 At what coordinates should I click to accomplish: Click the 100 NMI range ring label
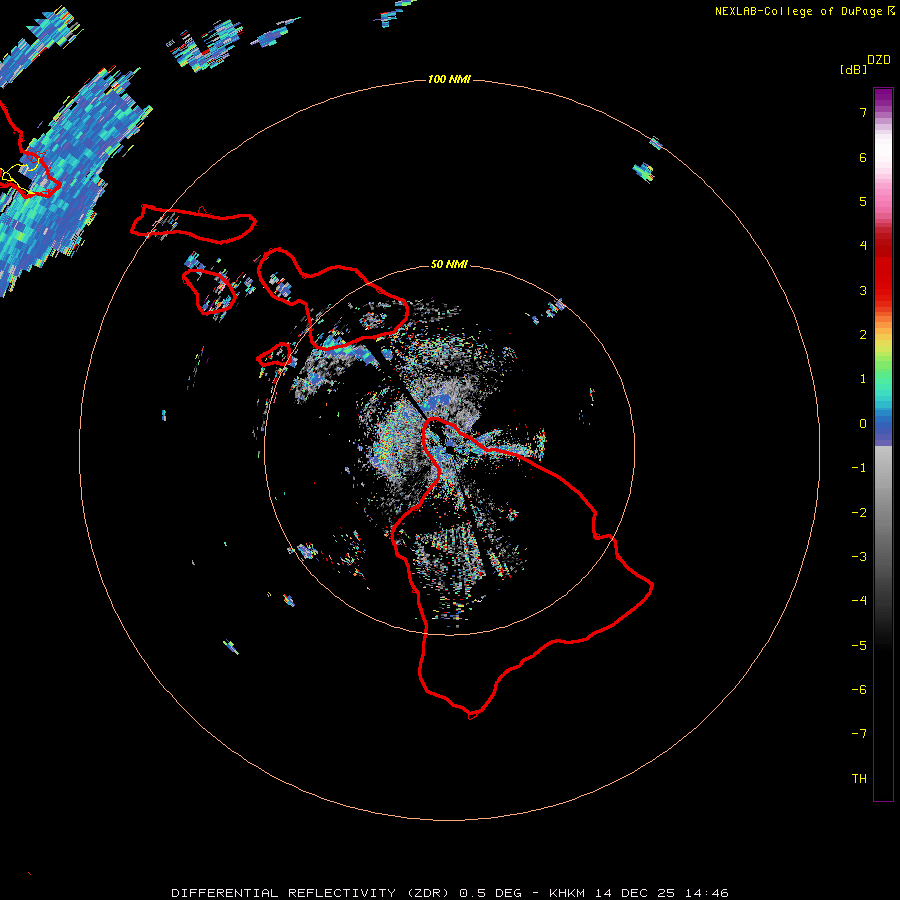449,79
